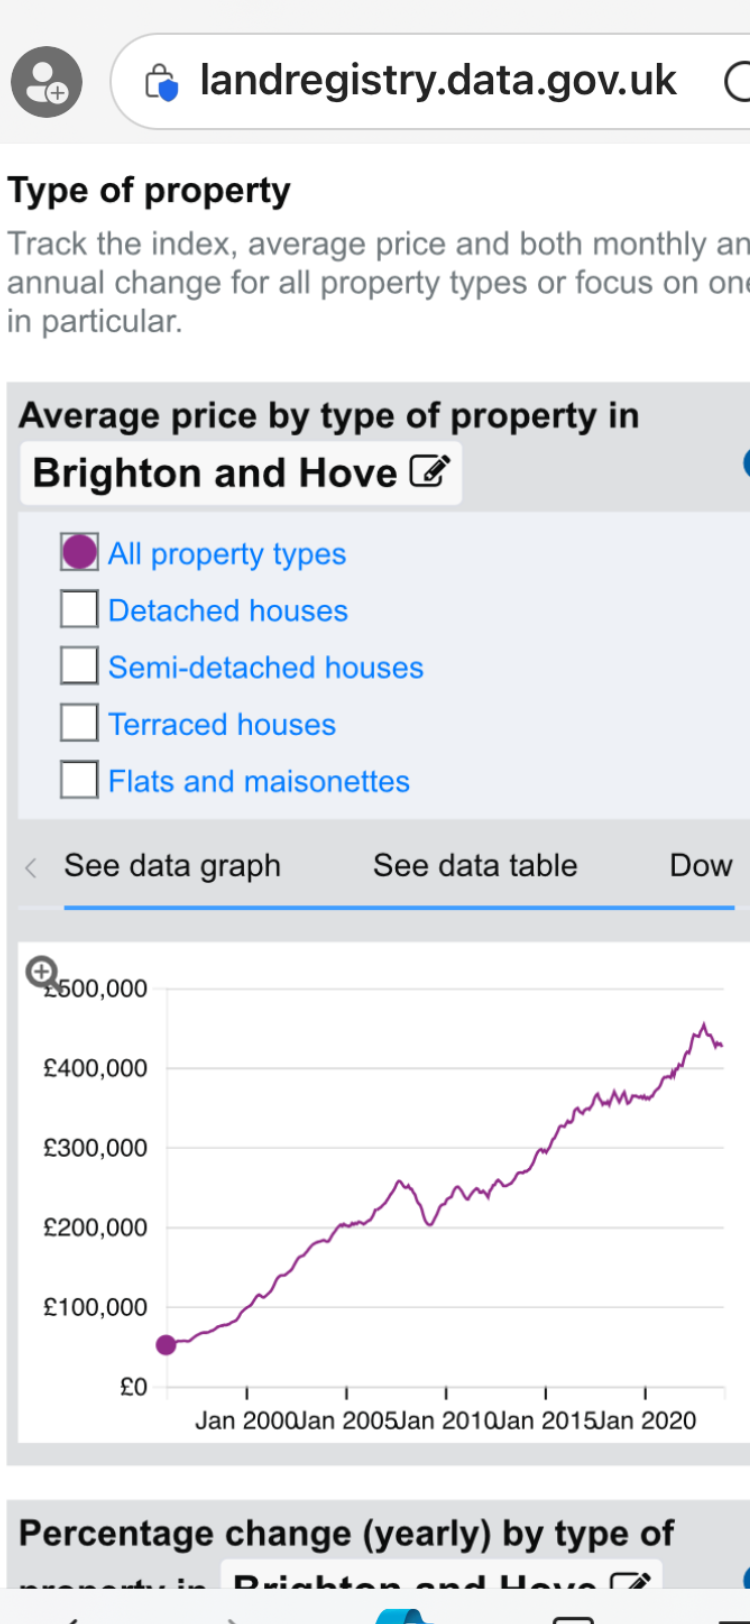
Task: Enable Flats and maisonettes checkbox
Action: (x=79, y=779)
